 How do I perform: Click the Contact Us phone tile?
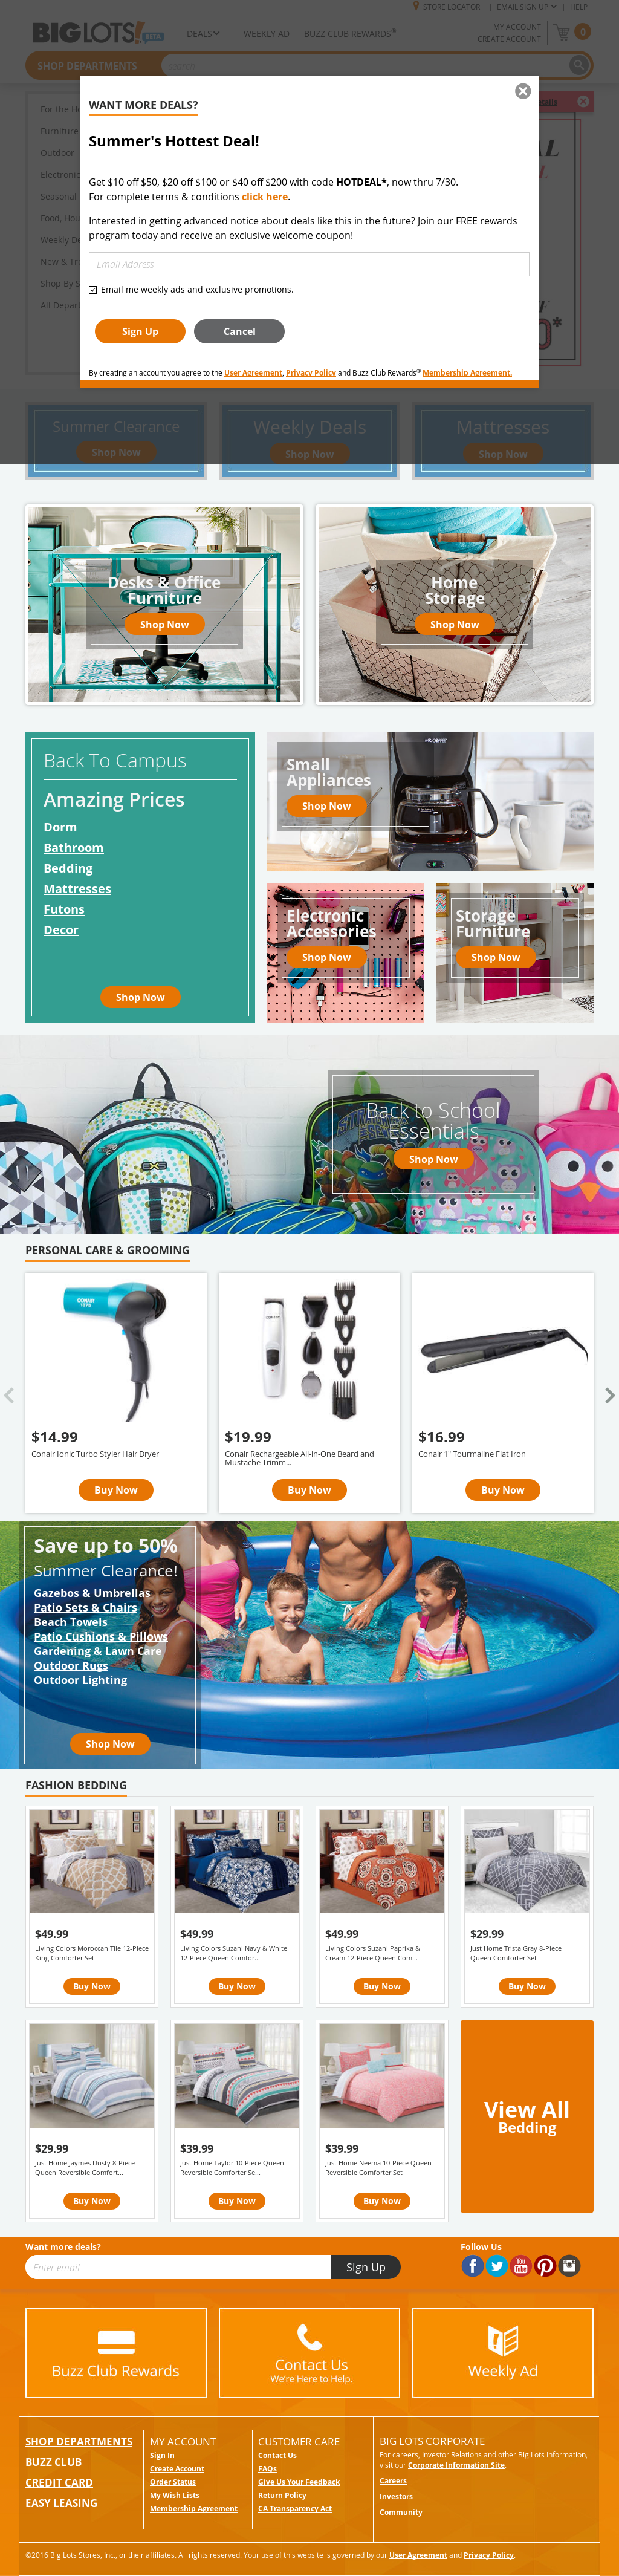pos(310,2353)
